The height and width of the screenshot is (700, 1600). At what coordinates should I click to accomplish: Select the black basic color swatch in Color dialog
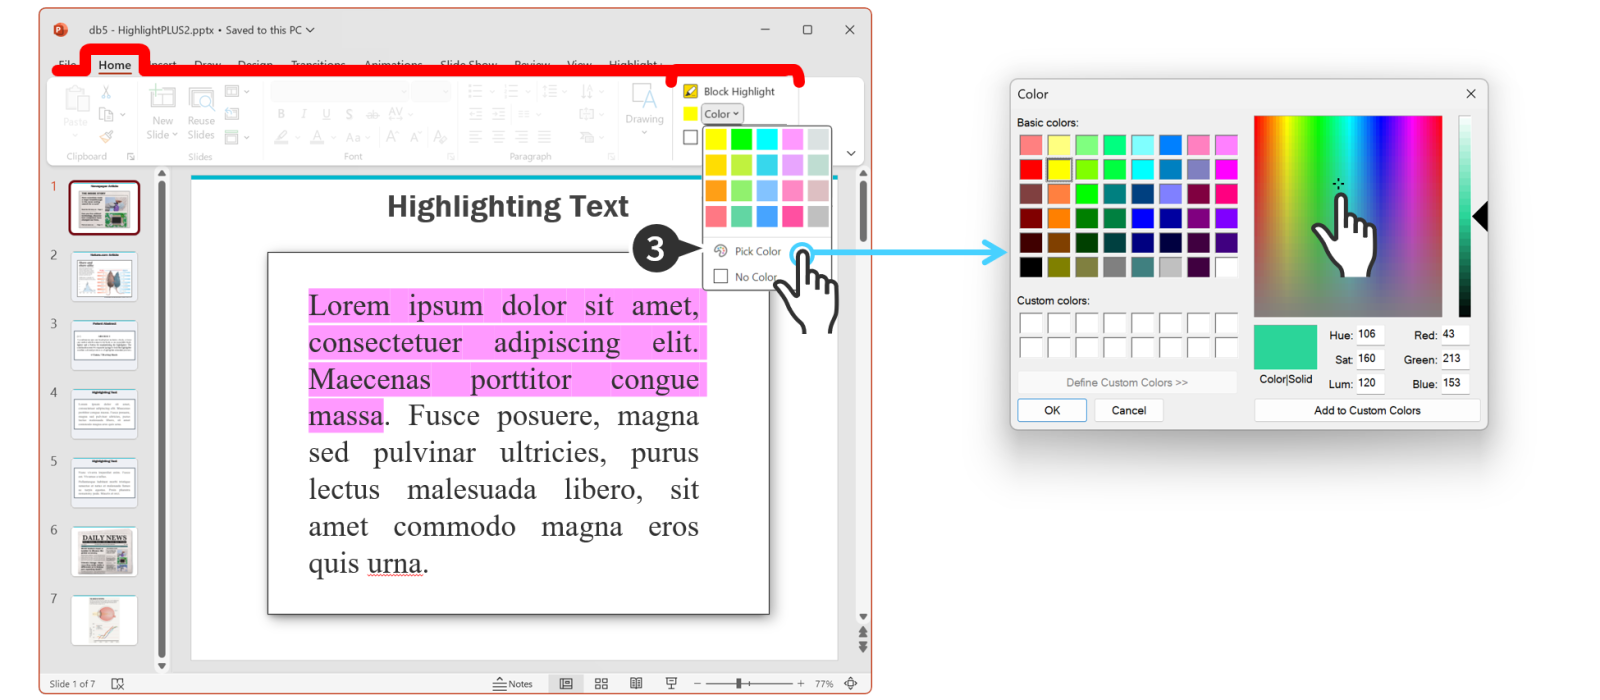pyautogui.click(x=1031, y=267)
